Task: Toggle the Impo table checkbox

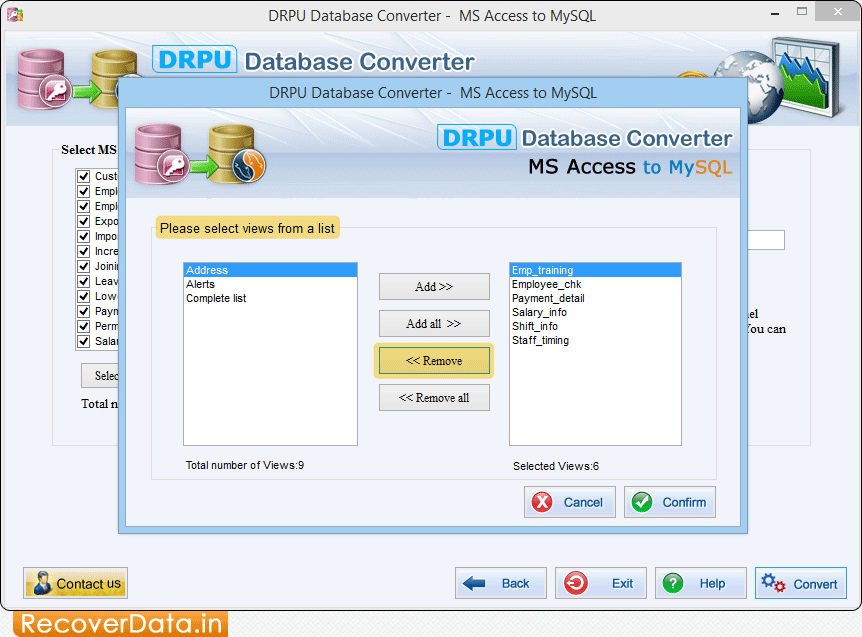Action: coord(84,236)
